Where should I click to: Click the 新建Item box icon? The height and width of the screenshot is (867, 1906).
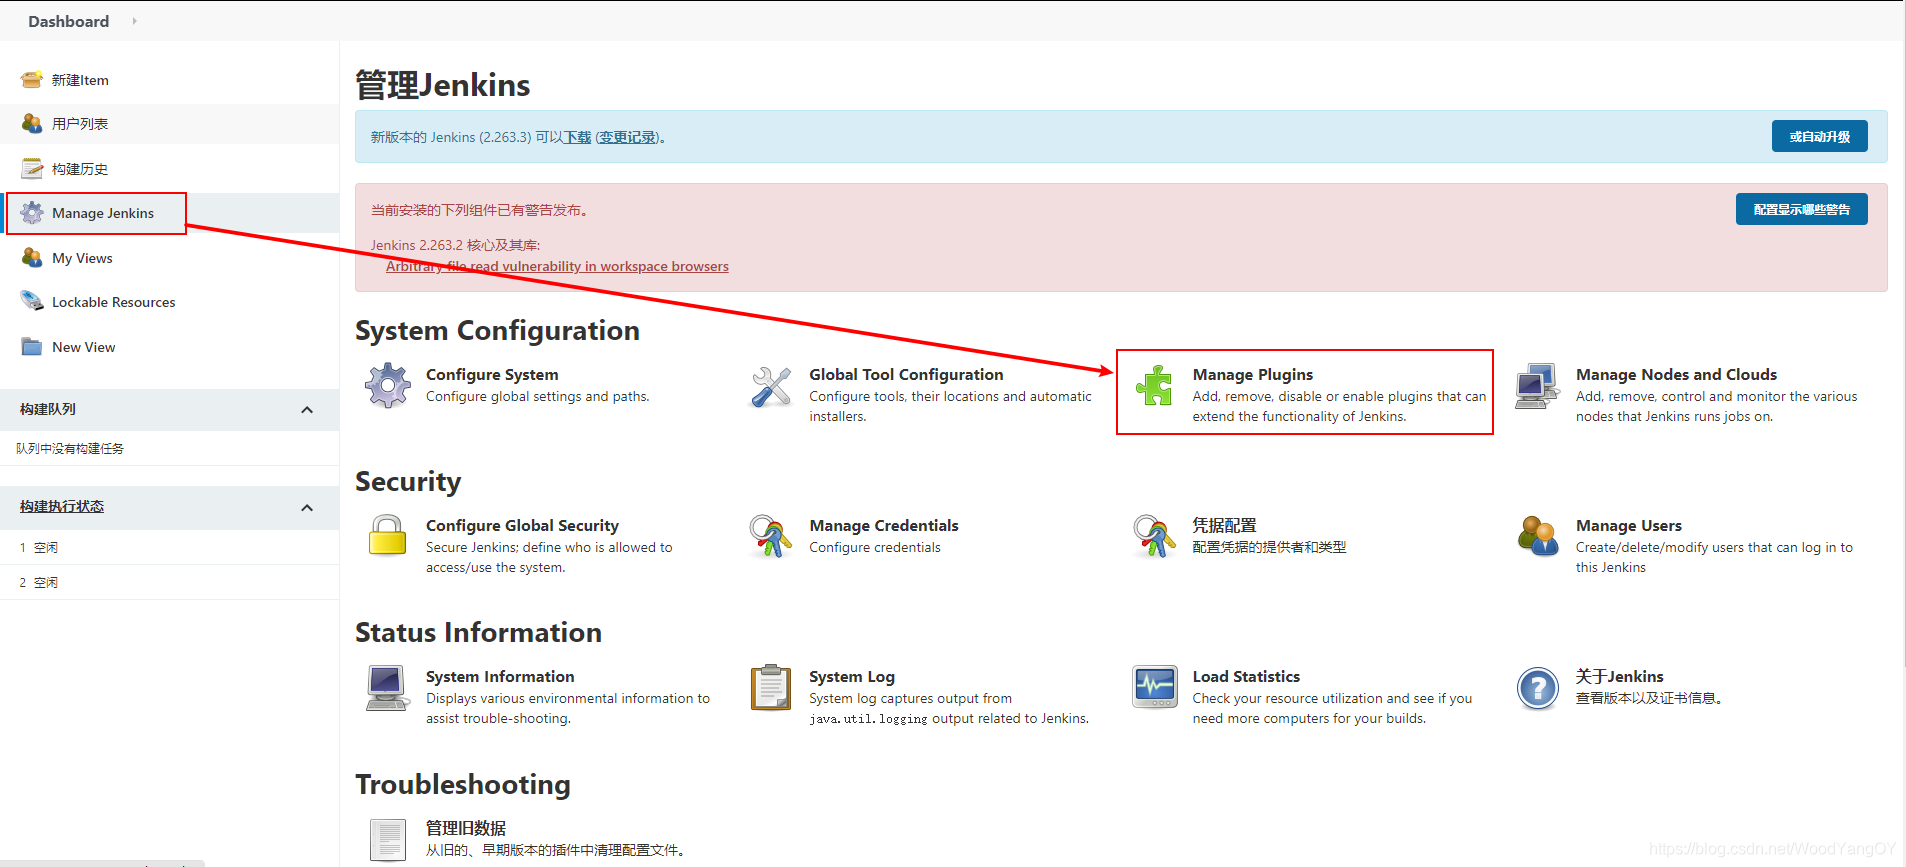click(x=32, y=80)
